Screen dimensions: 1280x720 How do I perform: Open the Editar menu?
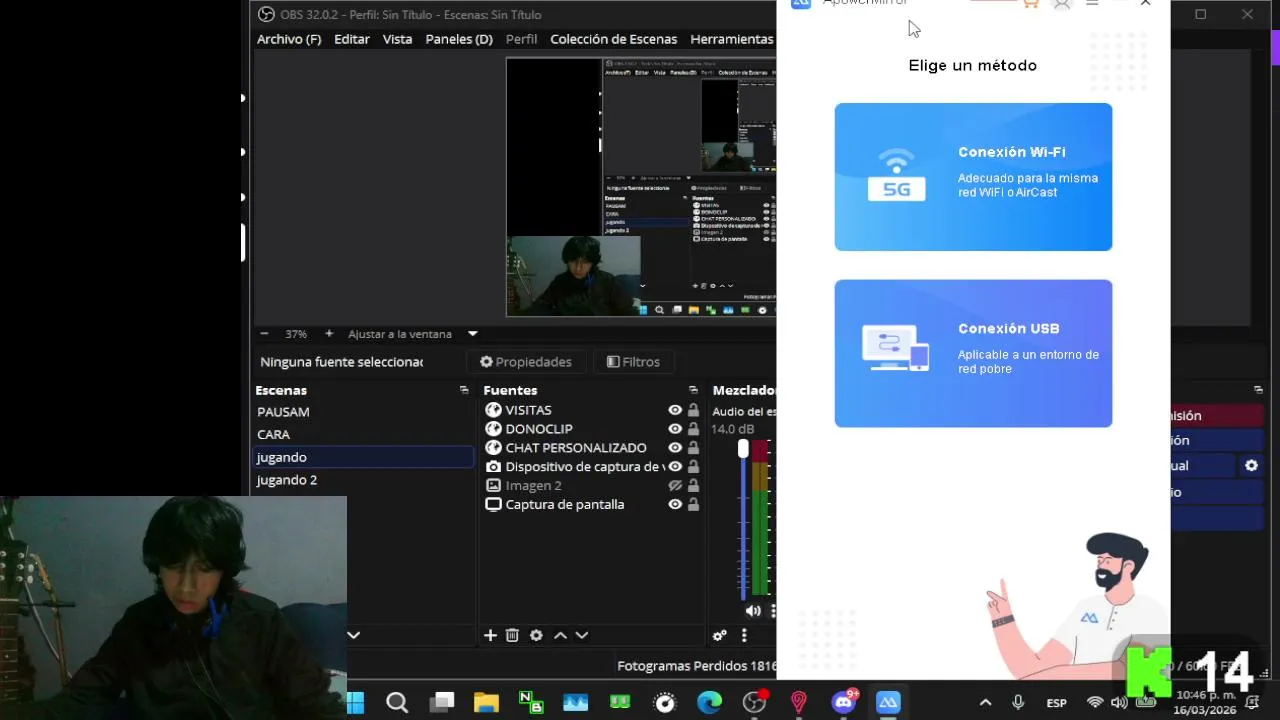(x=352, y=39)
